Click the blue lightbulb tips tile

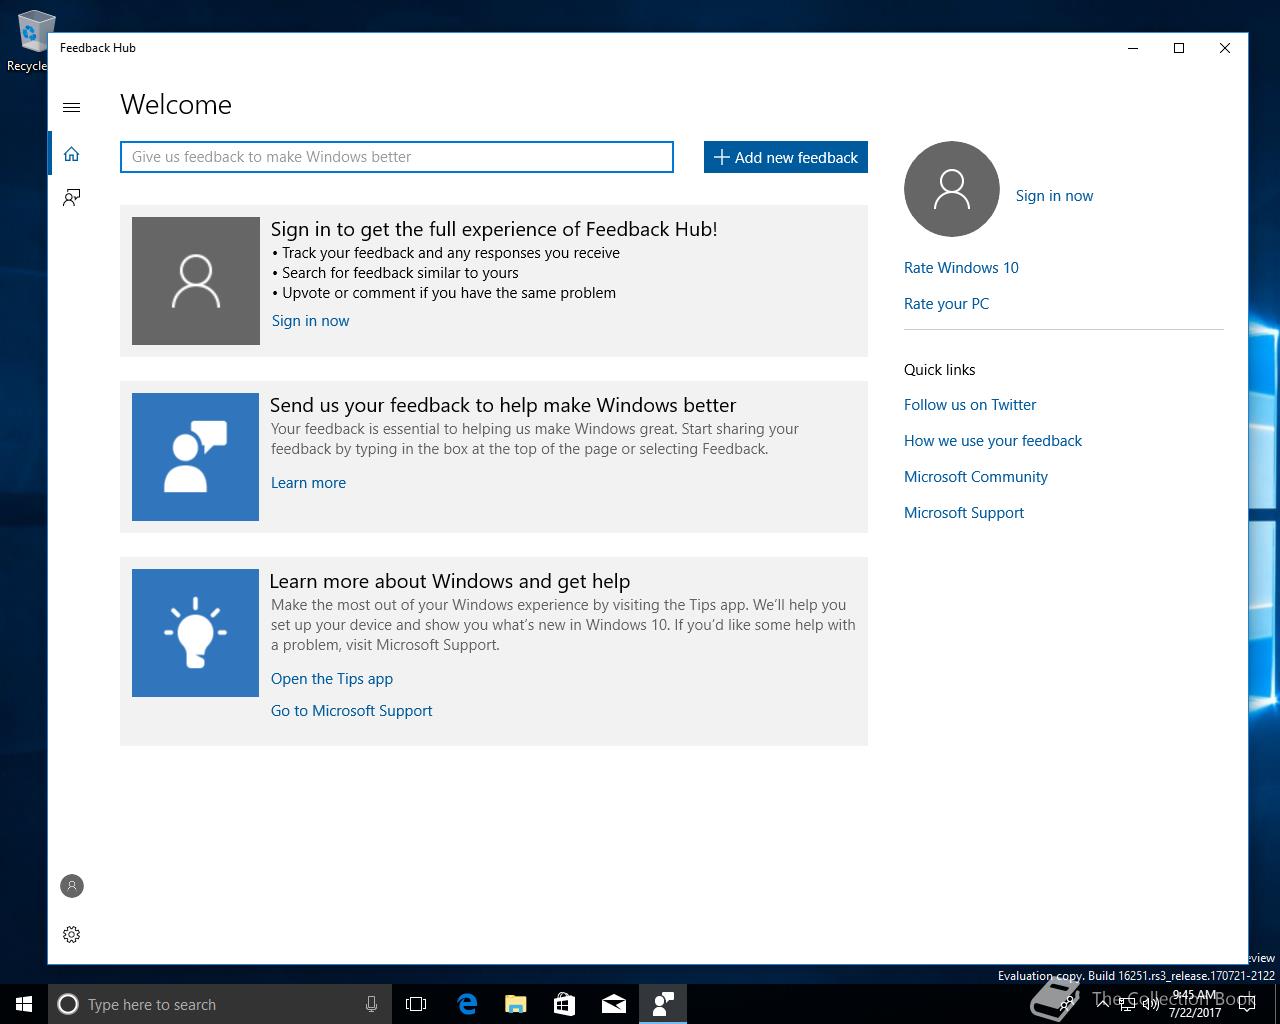click(195, 633)
